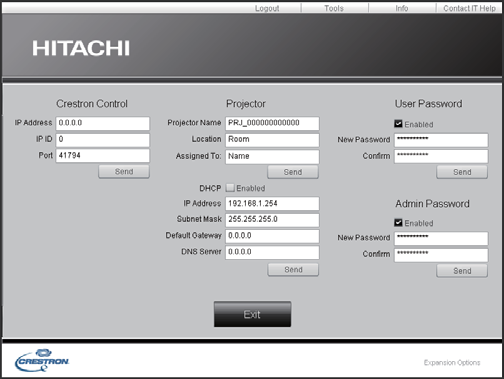The width and height of the screenshot is (504, 379).
Task: Click the DHCP label
Action: pyautogui.click(x=210, y=188)
